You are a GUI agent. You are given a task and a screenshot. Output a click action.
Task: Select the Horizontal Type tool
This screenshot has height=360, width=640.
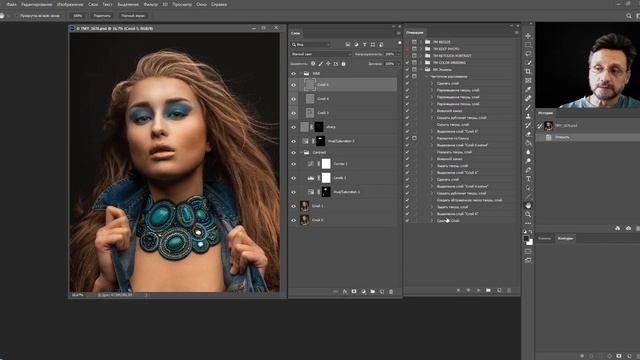528,179
